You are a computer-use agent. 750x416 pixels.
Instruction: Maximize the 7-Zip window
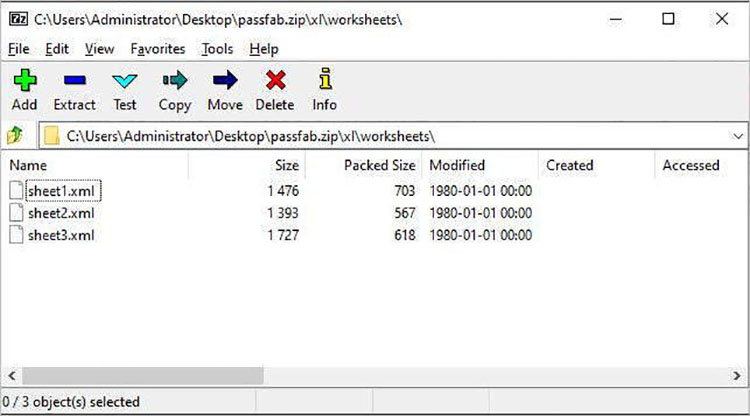pos(668,19)
